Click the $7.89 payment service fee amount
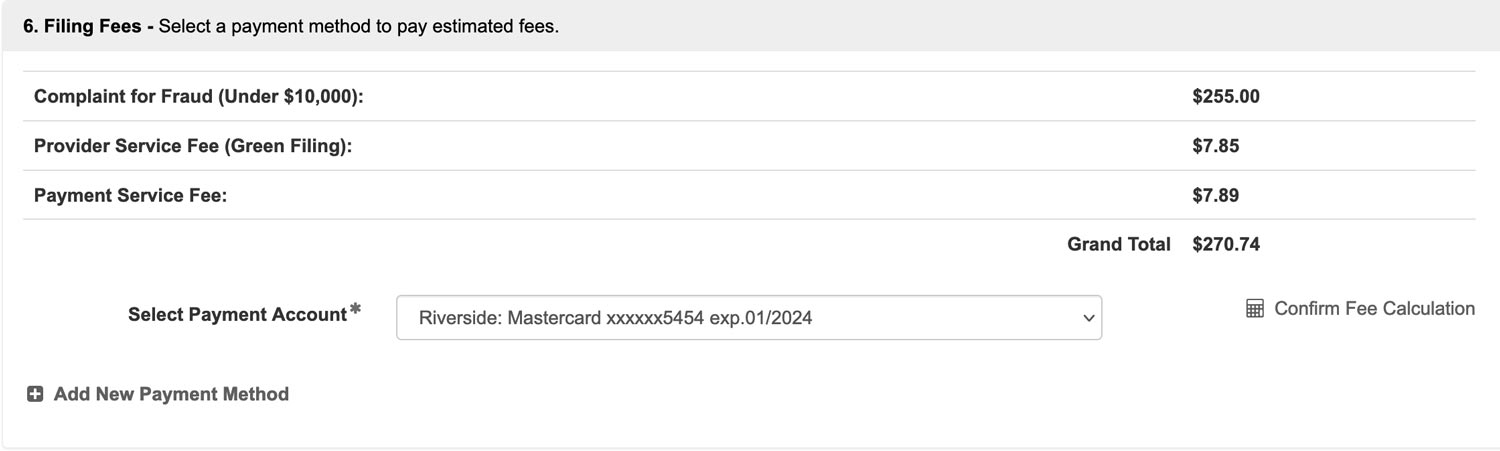1500x451 pixels. click(1216, 196)
